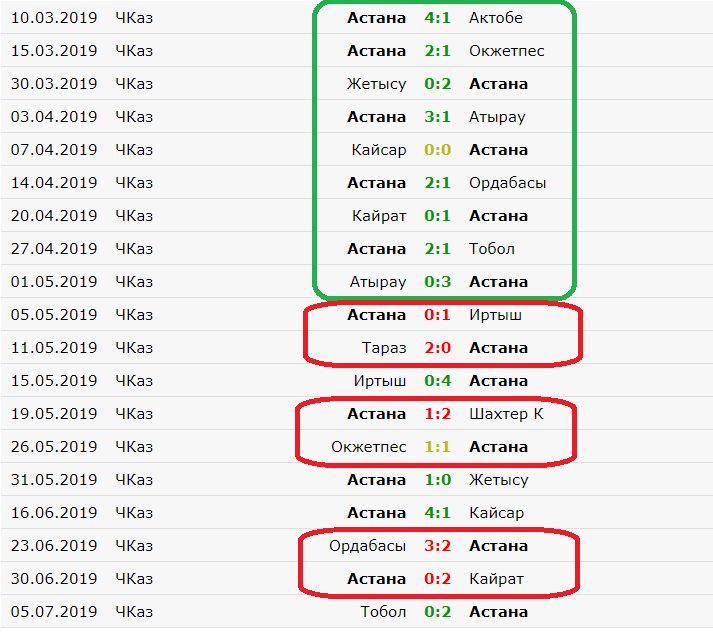
Task: Click the 1:1 score of Окжетпес match
Action: (x=438, y=447)
